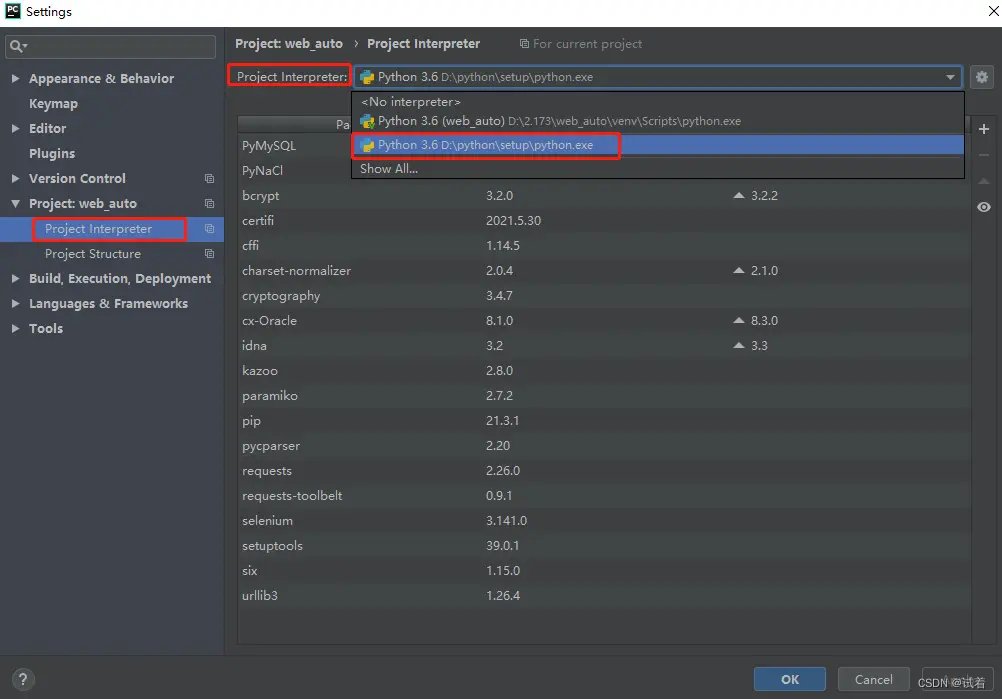Click the Python logo in the interpreter field
1002x699 pixels.
[366, 76]
